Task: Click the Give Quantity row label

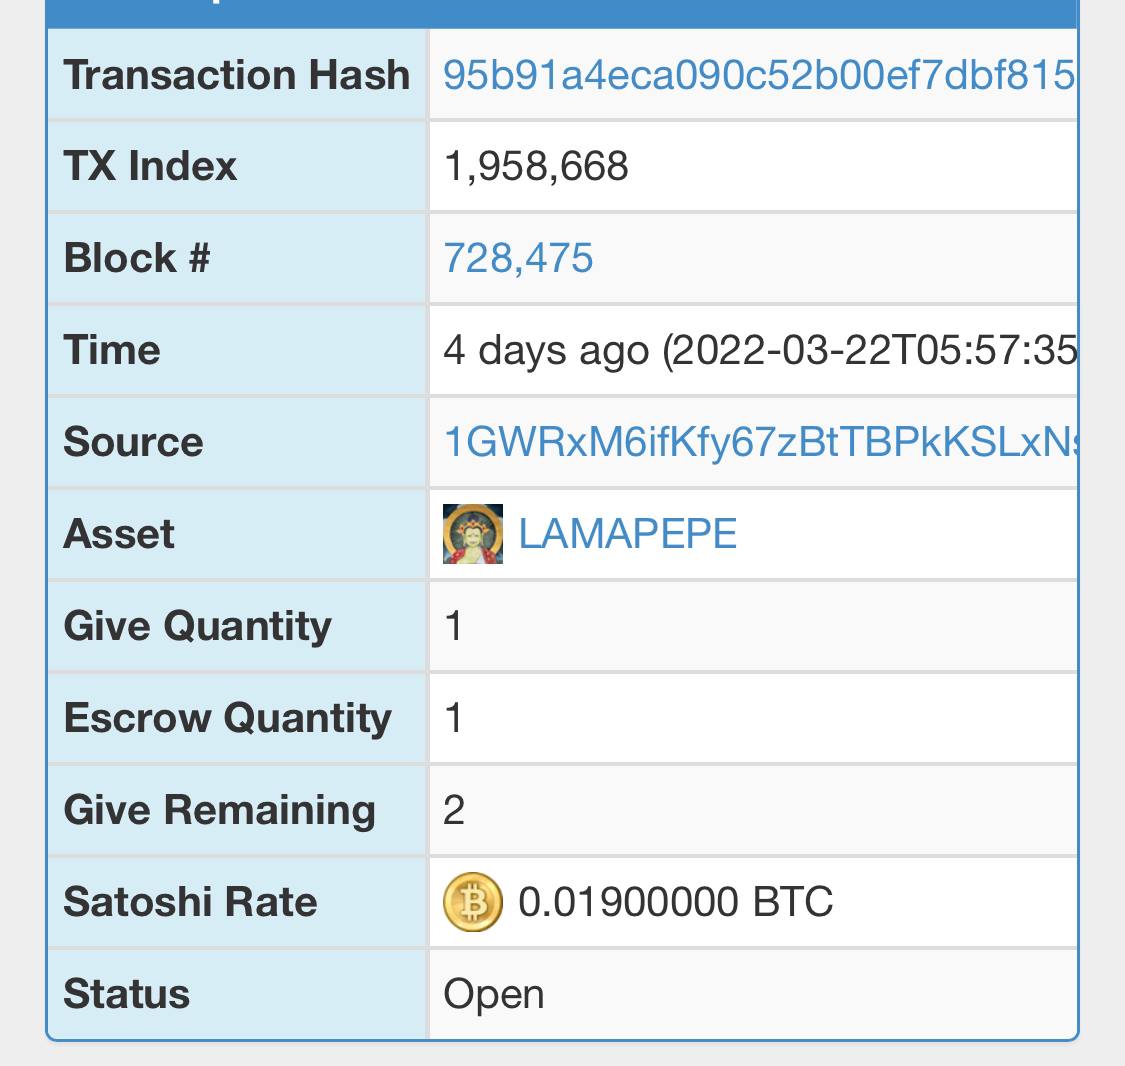Action: tap(198, 626)
